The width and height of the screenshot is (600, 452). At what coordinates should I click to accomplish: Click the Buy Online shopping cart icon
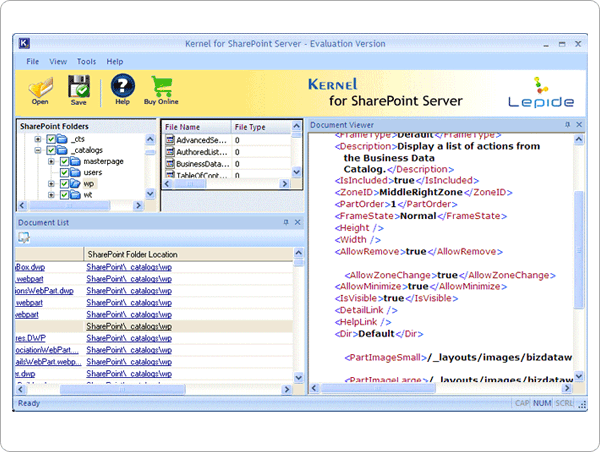[x=161, y=86]
